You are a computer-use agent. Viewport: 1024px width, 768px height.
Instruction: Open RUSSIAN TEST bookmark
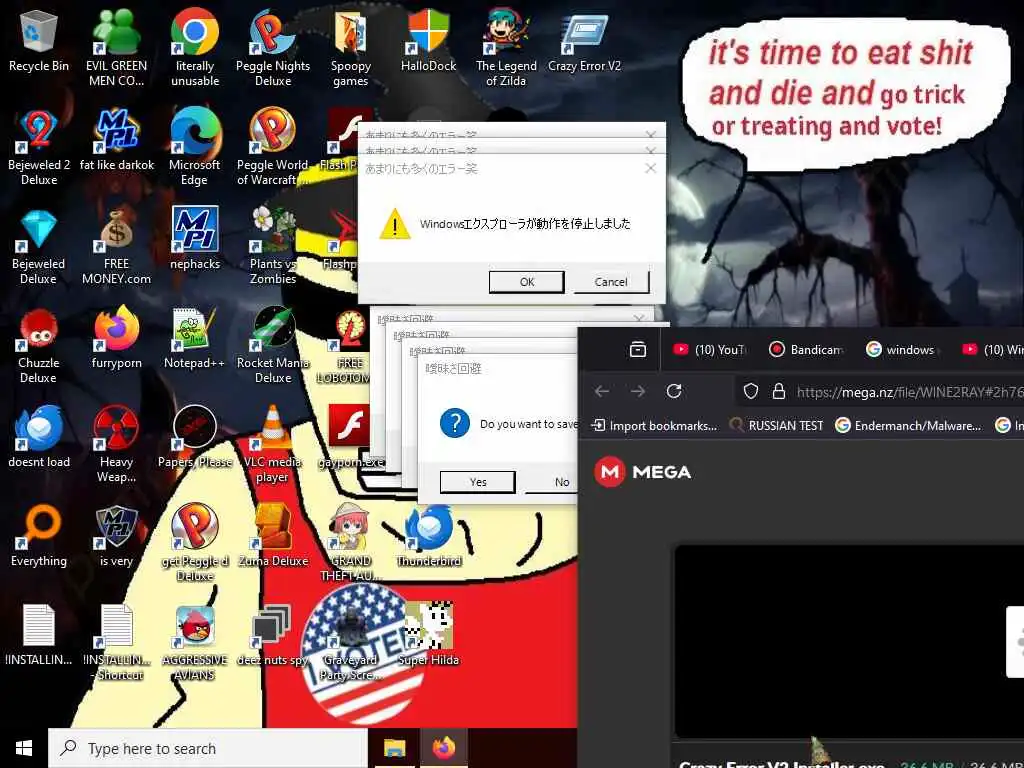(776, 426)
